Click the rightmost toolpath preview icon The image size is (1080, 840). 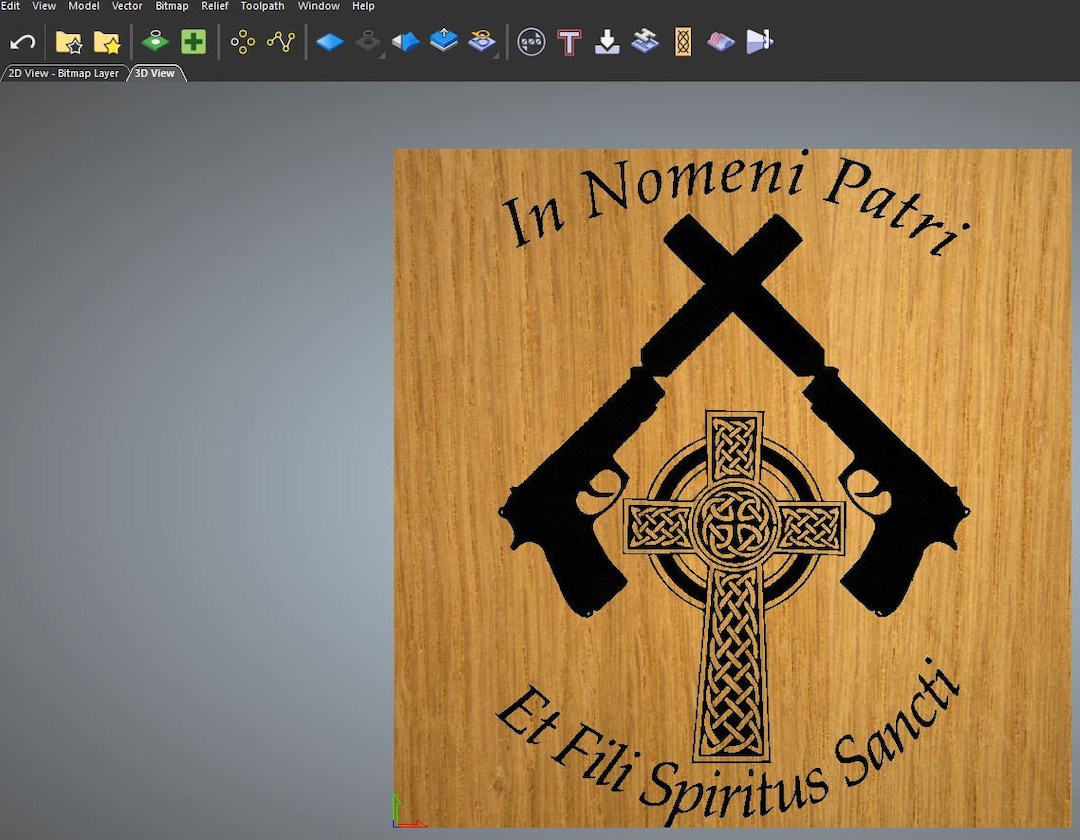coord(759,41)
